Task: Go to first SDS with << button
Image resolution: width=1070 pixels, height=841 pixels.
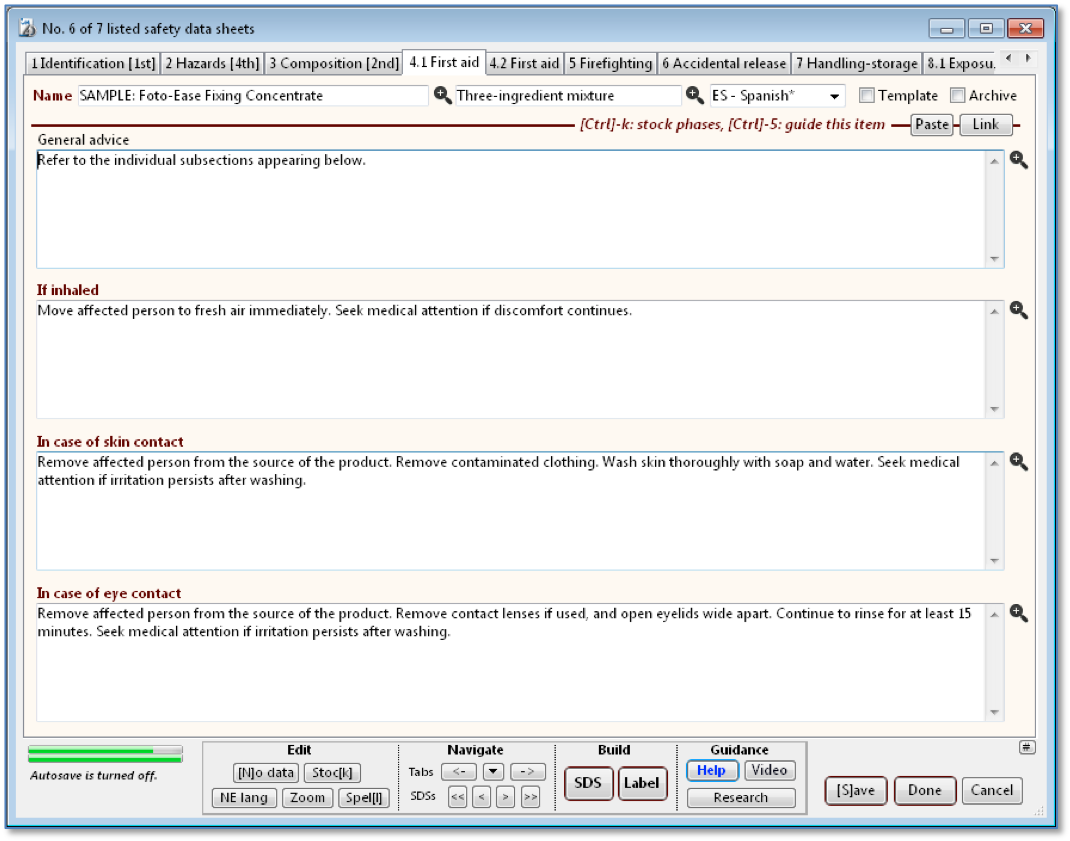Action: 458,797
